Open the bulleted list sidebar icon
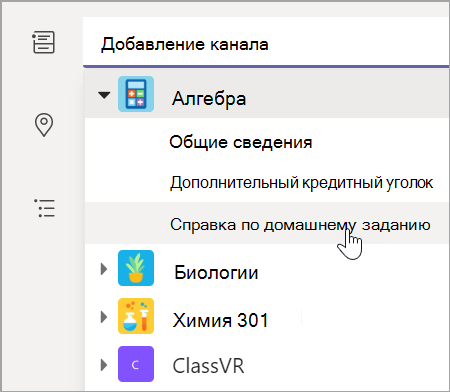Image resolution: width=450 pixels, height=392 pixels. [x=44, y=208]
